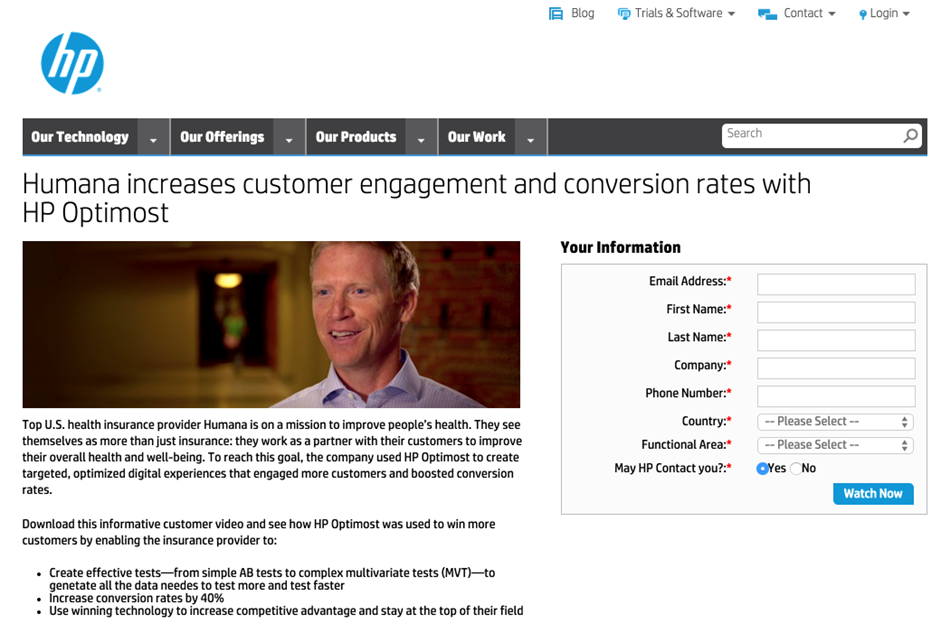This screenshot has width=941, height=633.
Task: Open the Functional Area select dropdown
Action: point(835,445)
